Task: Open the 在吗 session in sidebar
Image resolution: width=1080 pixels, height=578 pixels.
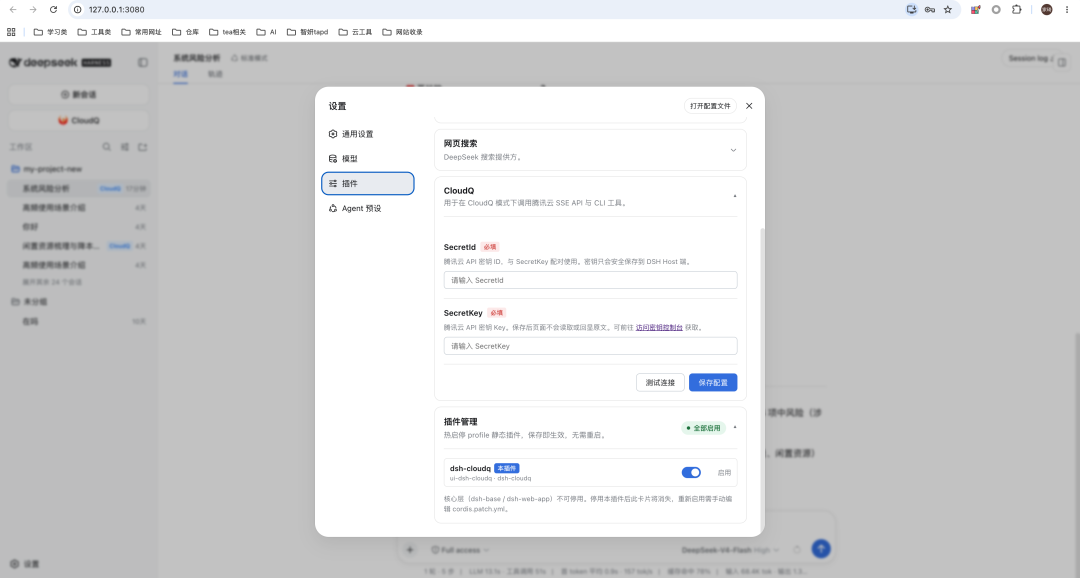Action: [x=79, y=321]
